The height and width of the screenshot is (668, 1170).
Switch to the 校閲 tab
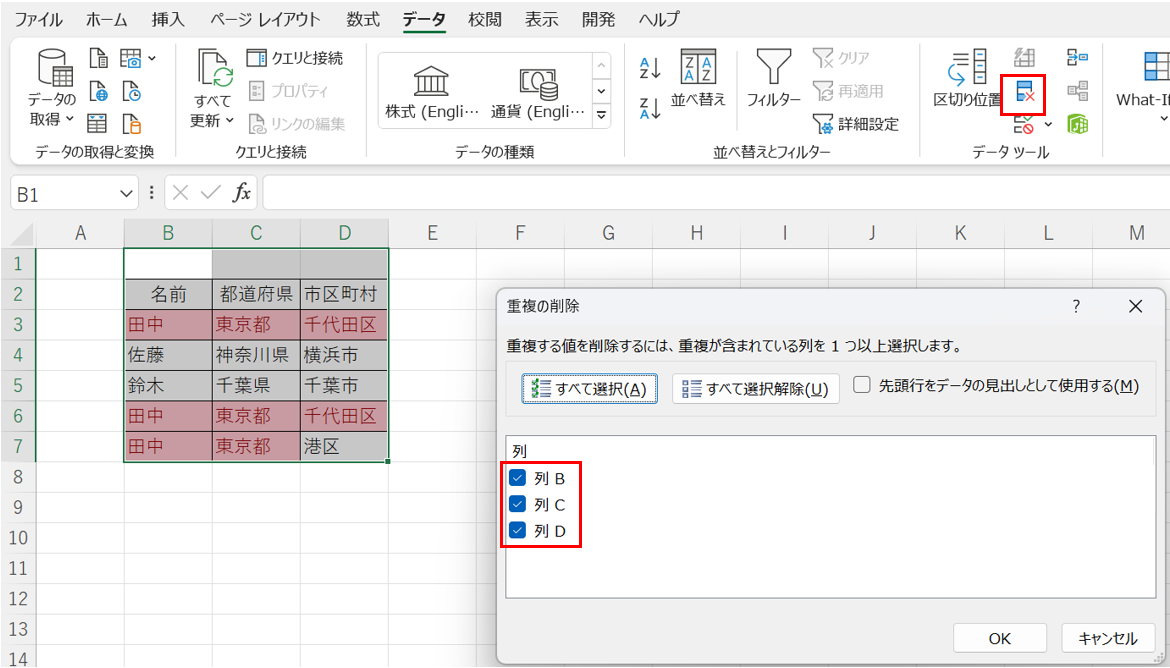[x=485, y=19]
